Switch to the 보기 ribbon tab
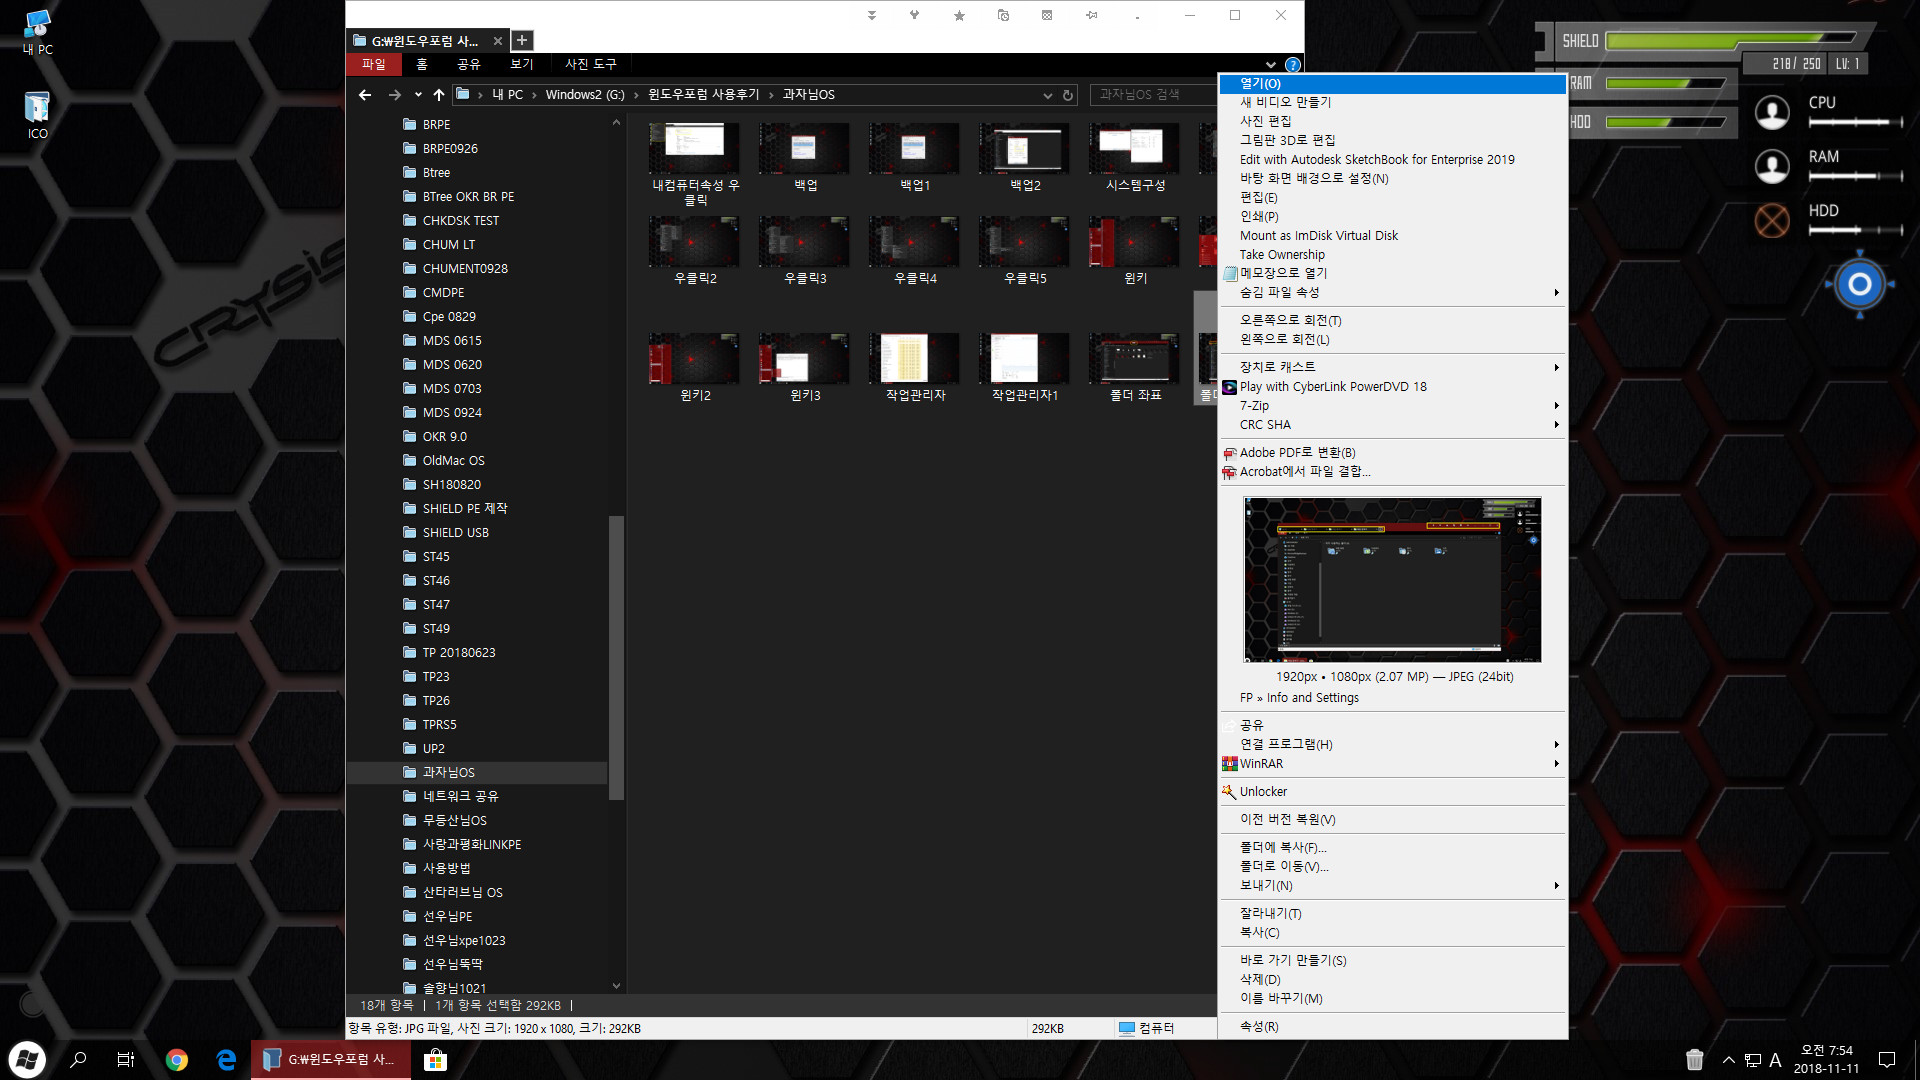This screenshot has width=1920, height=1080. pos(521,64)
